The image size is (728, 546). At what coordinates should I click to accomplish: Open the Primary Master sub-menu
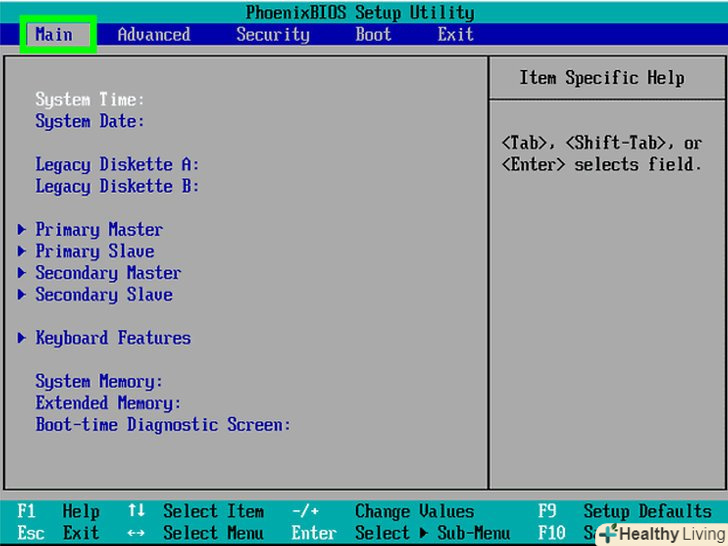99,229
